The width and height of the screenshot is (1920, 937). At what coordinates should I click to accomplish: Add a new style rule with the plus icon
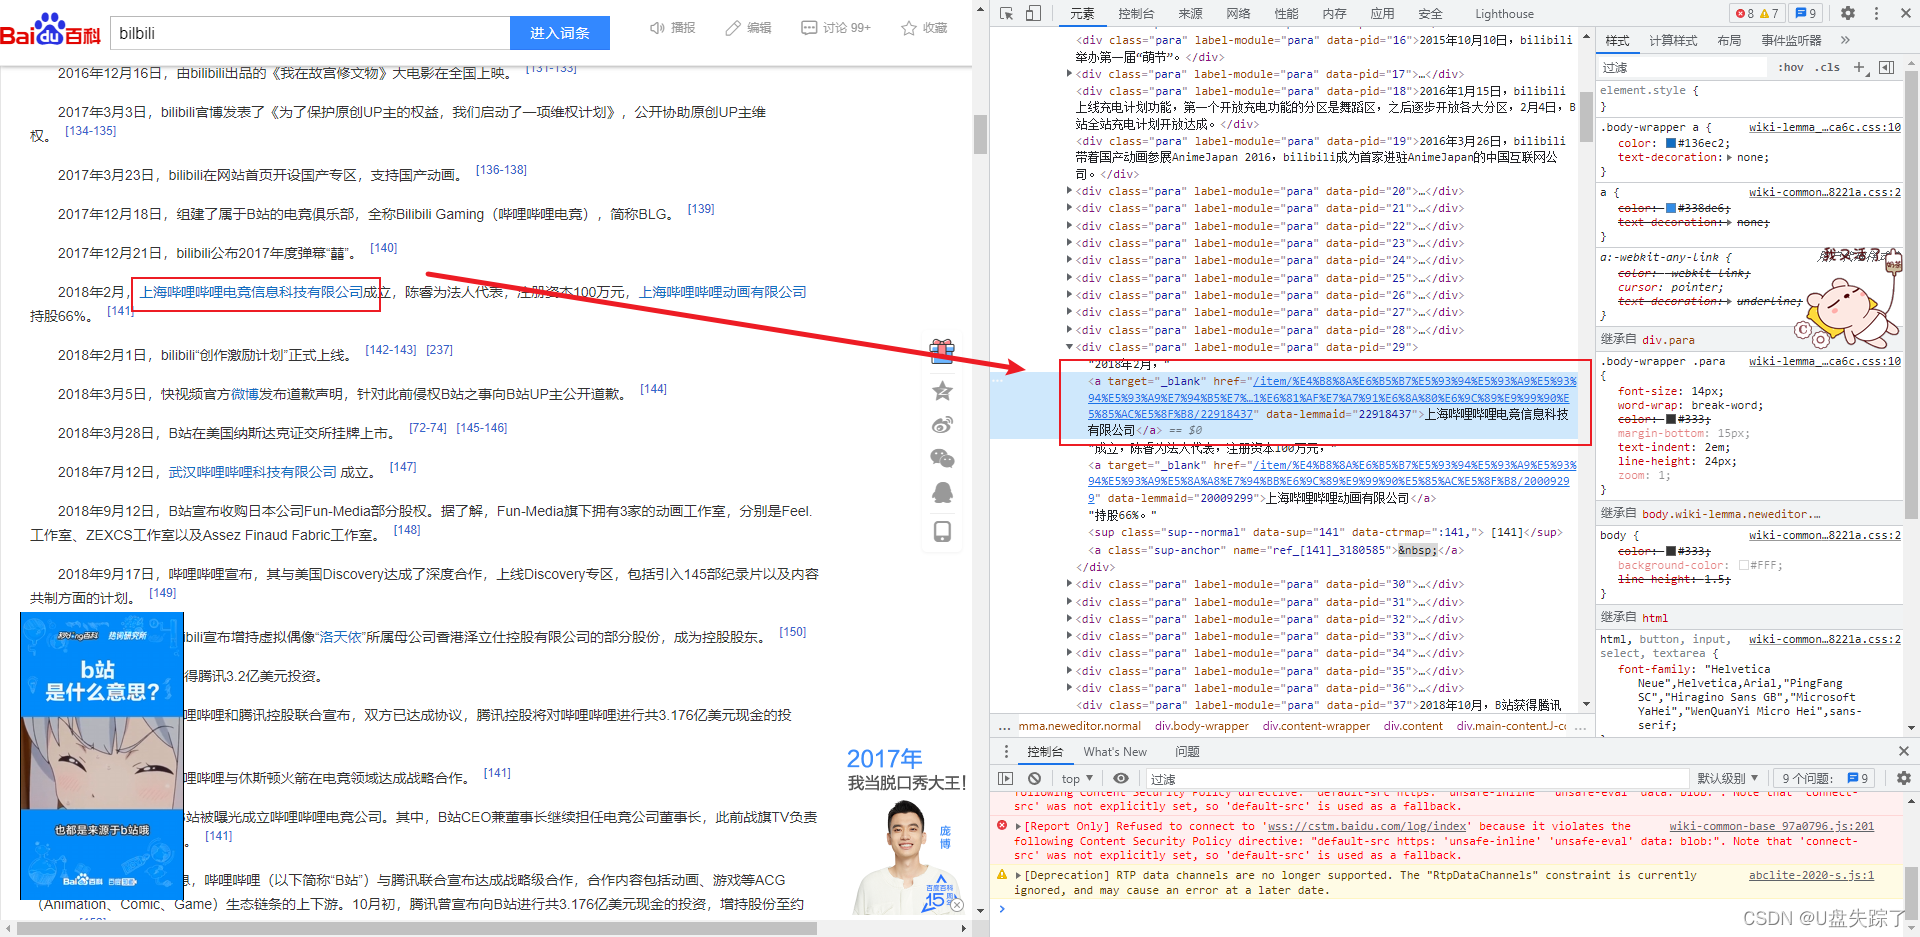coord(1859,68)
